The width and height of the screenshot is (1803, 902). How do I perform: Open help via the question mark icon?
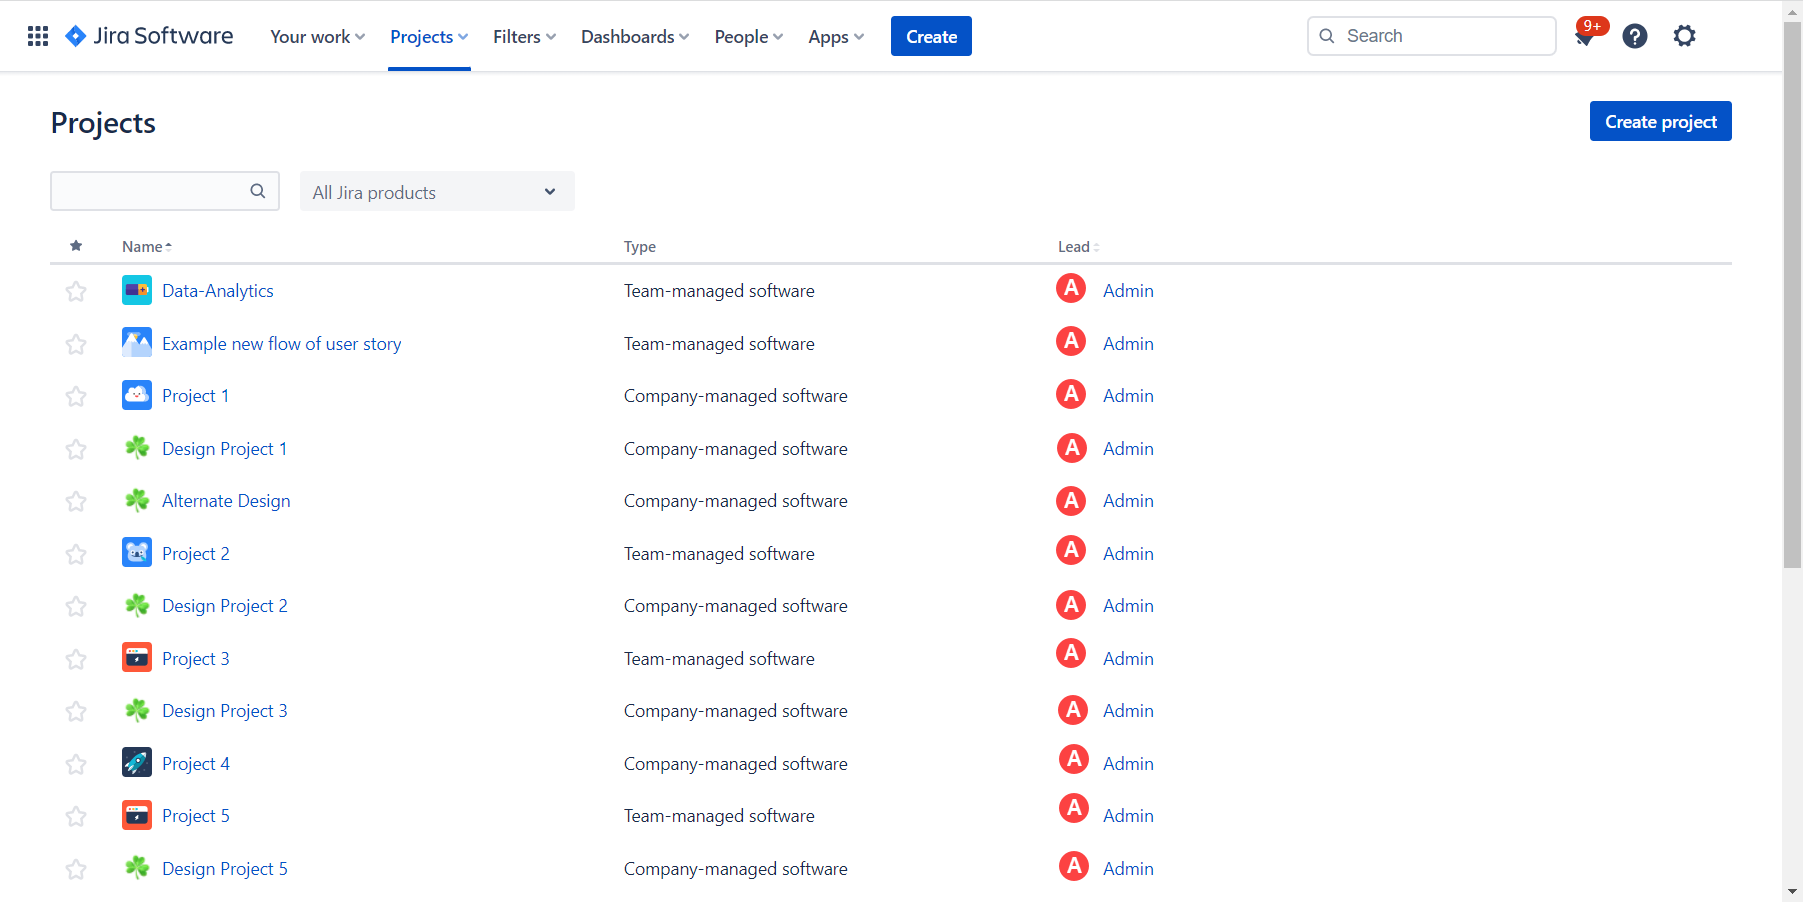[x=1635, y=36]
